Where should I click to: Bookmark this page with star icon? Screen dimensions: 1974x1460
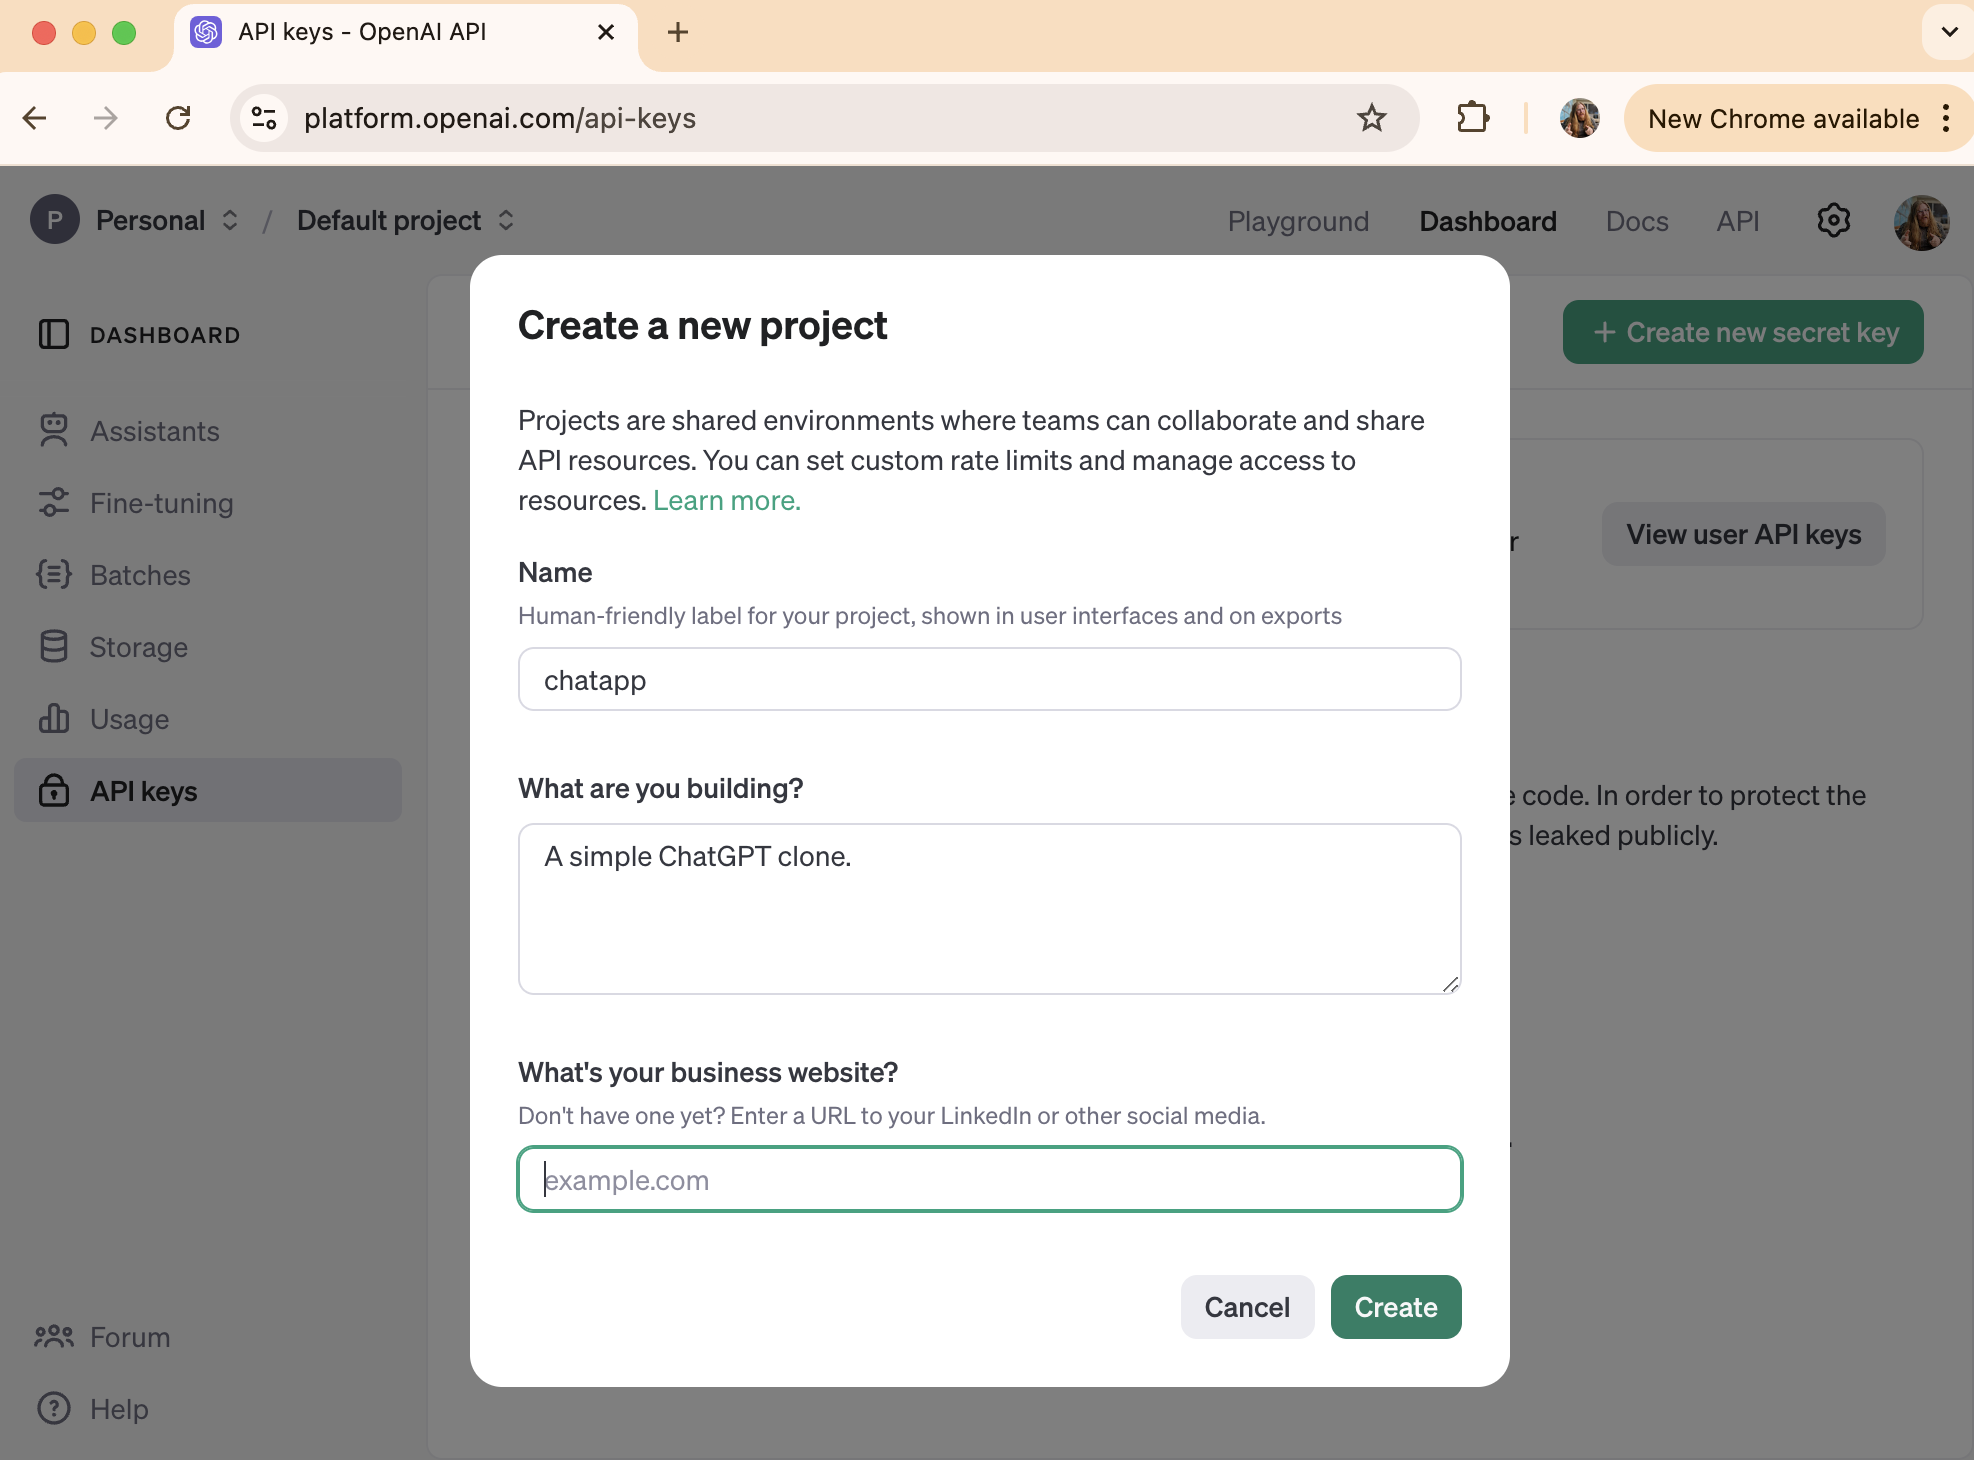click(x=1371, y=118)
